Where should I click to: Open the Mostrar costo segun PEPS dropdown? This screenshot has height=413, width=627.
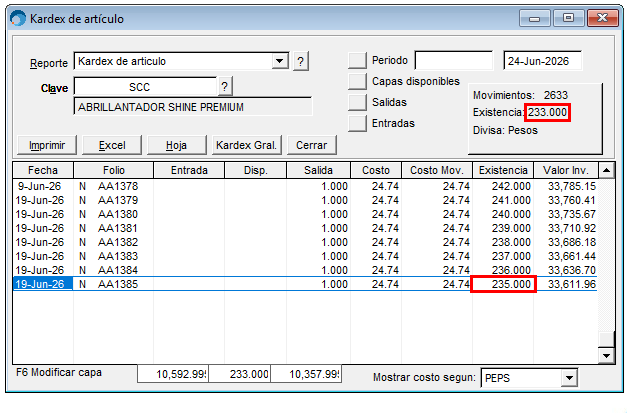click(x=569, y=378)
